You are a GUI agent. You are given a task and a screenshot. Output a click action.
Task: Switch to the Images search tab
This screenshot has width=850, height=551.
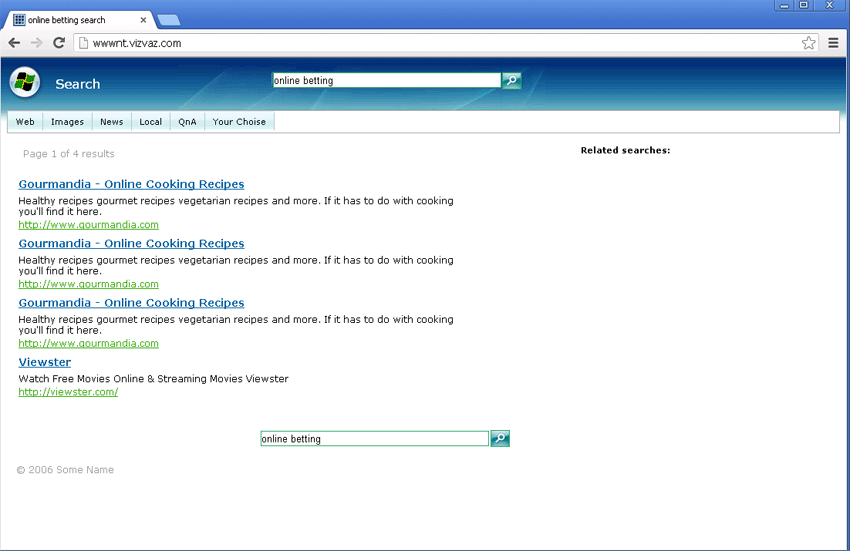click(67, 122)
